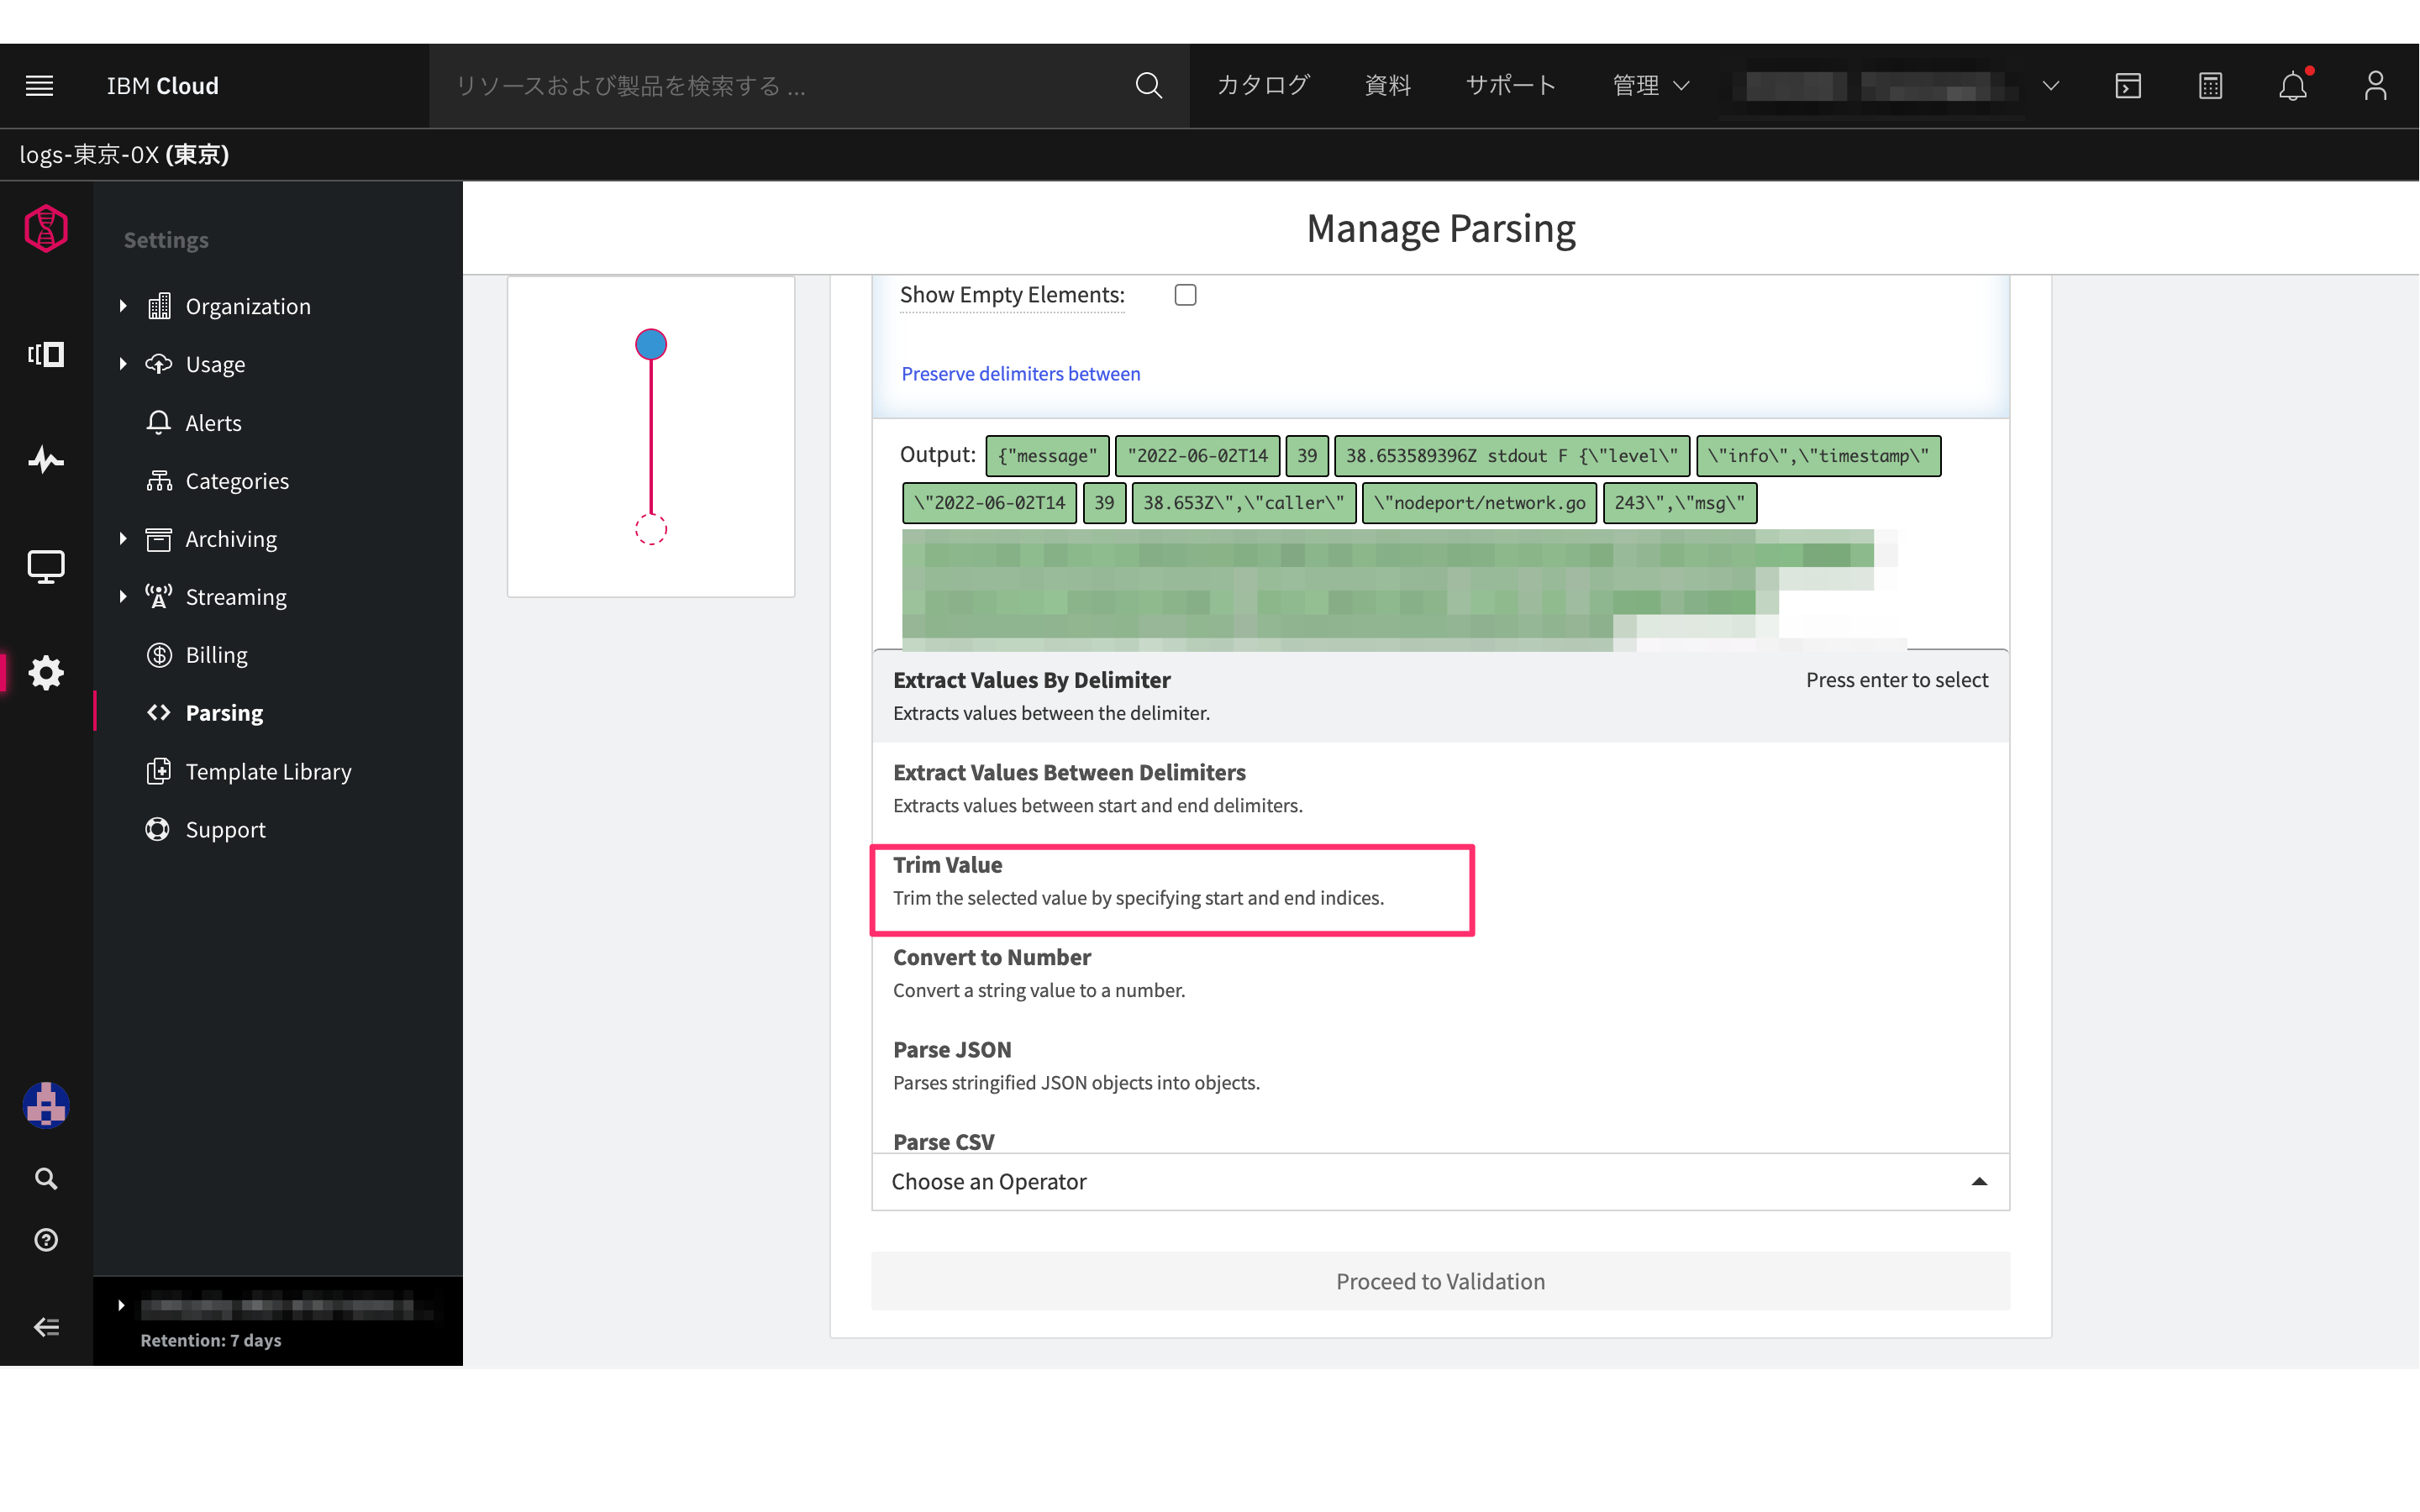Click the user profile avatar icon

pyautogui.click(x=2375, y=86)
